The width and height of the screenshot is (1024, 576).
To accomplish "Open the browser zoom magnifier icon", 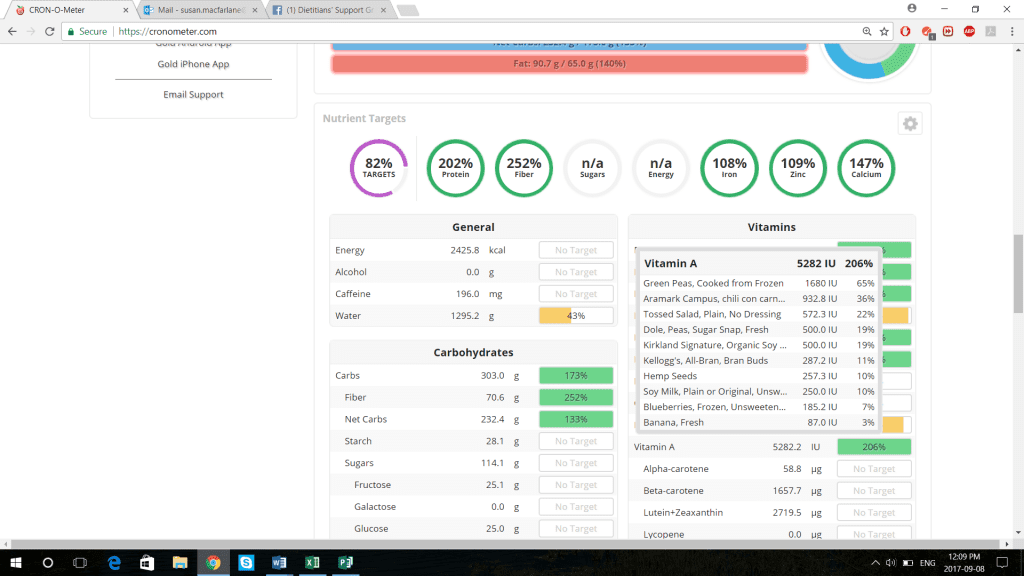I will pos(867,31).
